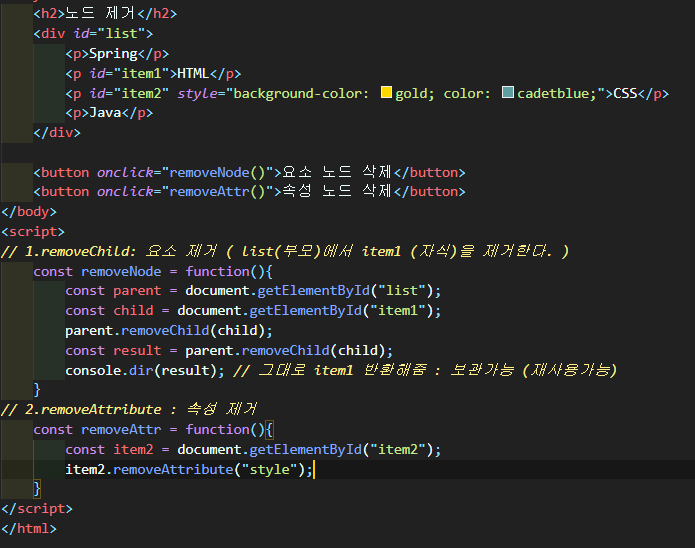
Task: Click the const result assignment line
Action: click(x=229, y=351)
